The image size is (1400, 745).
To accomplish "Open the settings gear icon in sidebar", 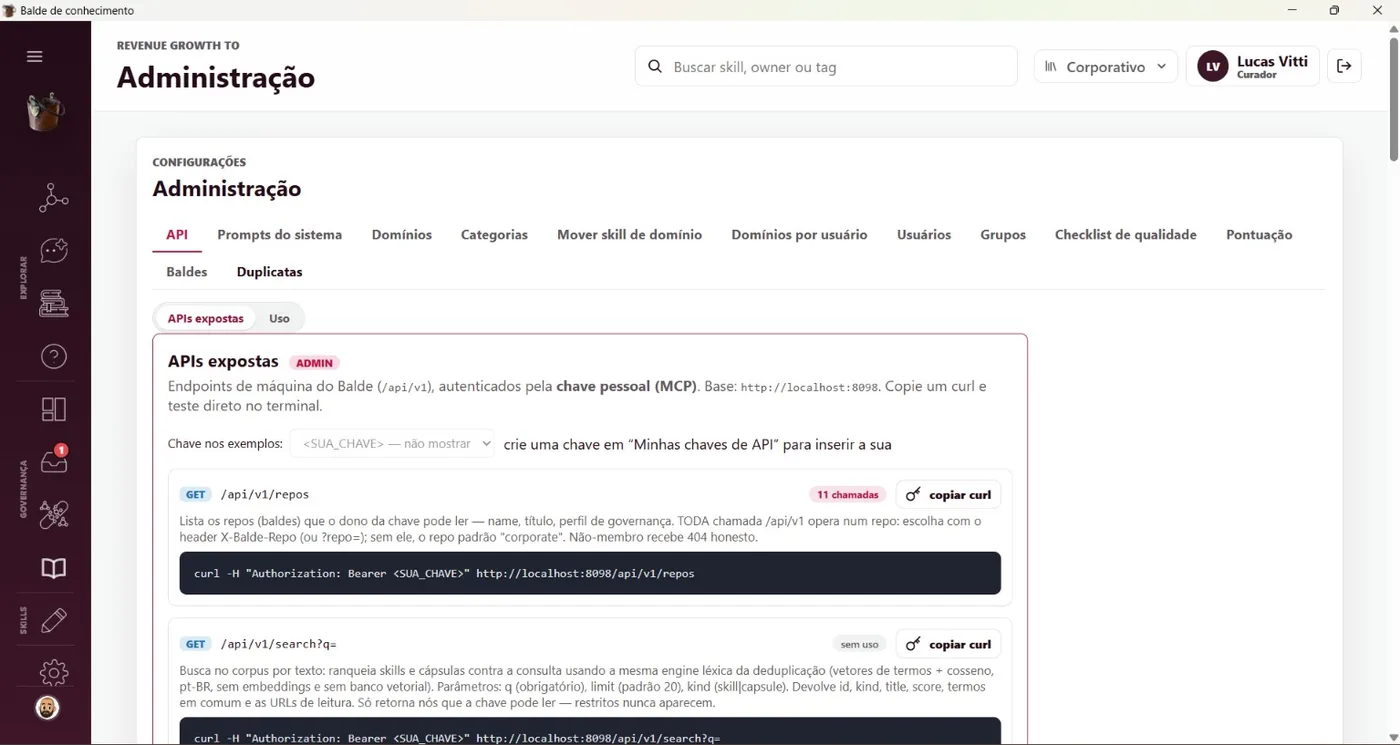I will tap(53, 672).
